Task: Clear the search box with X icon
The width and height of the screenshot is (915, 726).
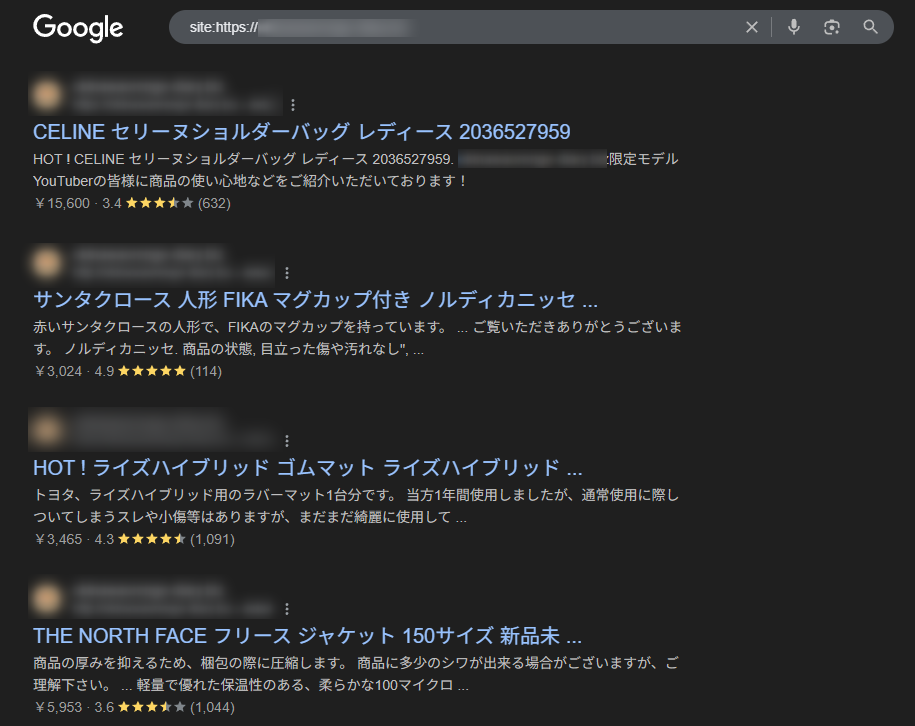Action: point(752,27)
